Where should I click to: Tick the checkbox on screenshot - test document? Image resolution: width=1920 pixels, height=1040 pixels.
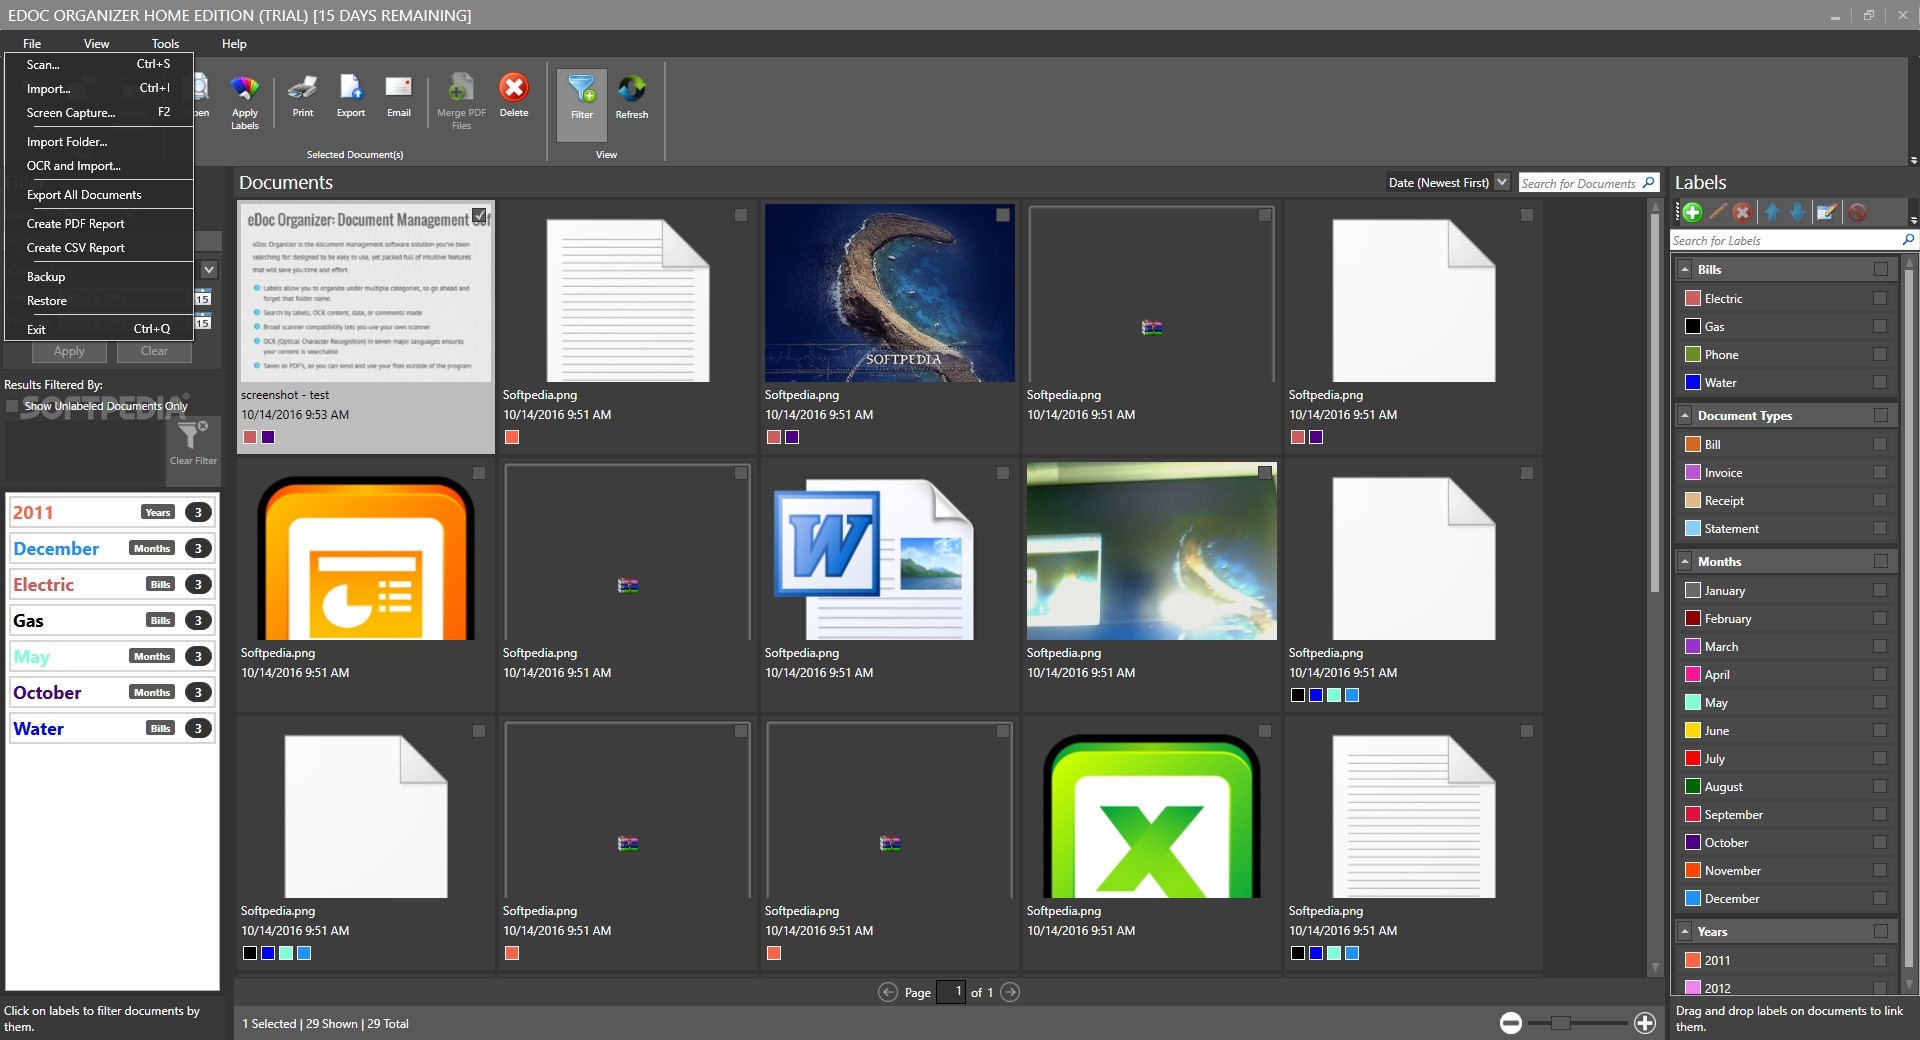[x=480, y=215]
